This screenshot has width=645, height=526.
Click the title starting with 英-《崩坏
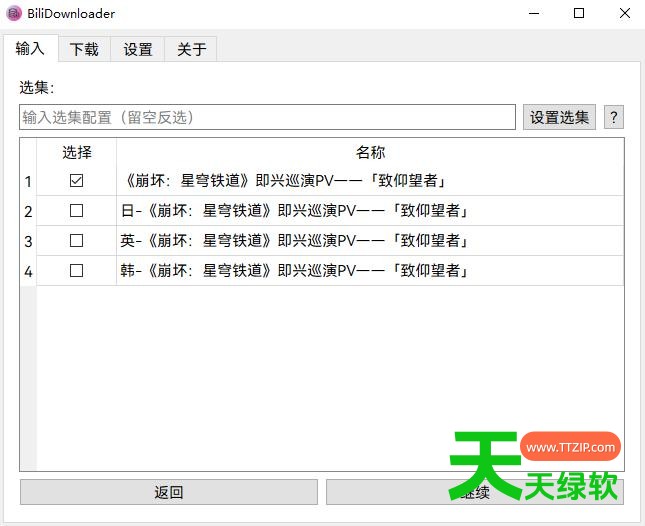point(295,241)
